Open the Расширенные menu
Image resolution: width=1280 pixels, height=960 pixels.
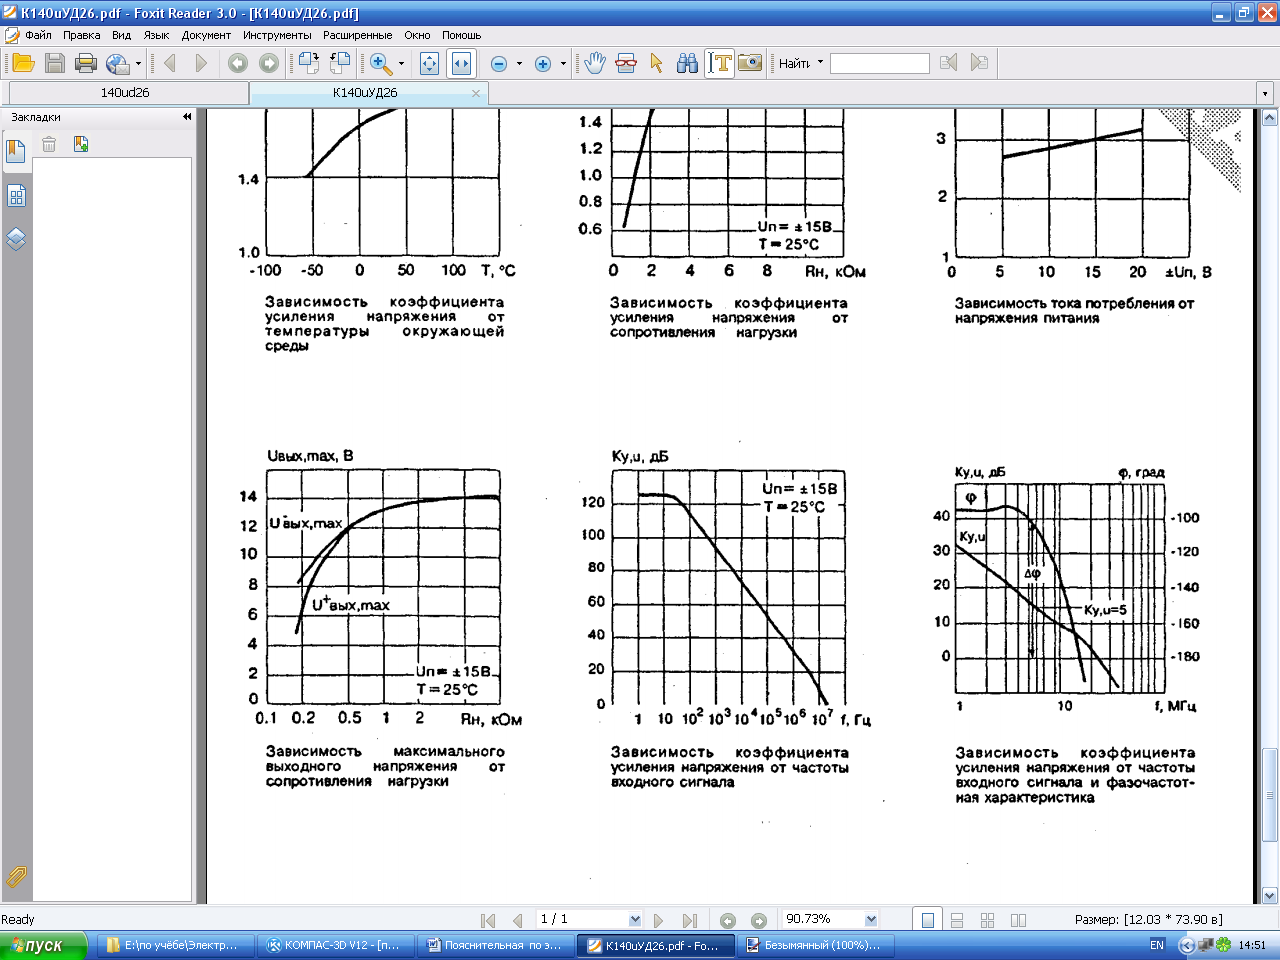[x=358, y=35]
